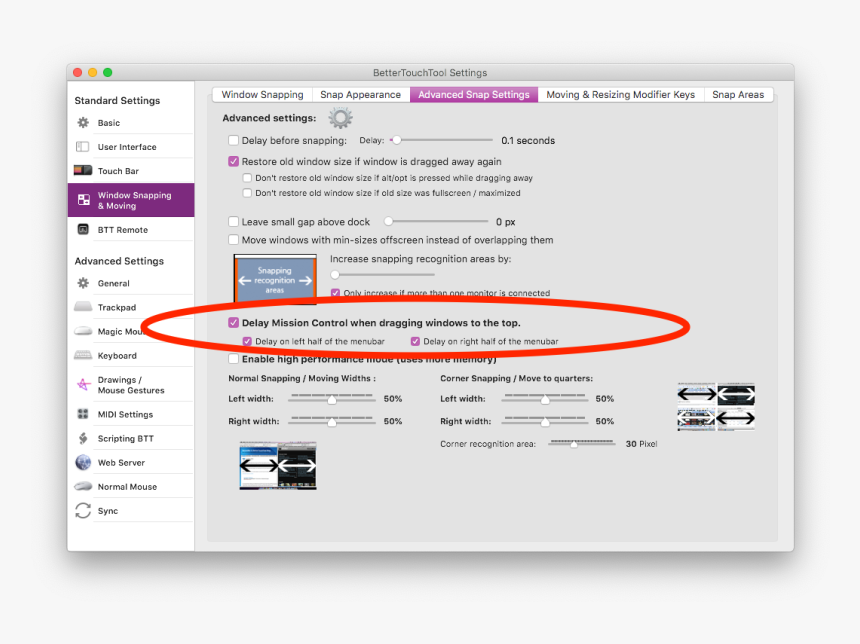Switch to the Snap Appearance tab

pyautogui.click(x=360, y=94)
